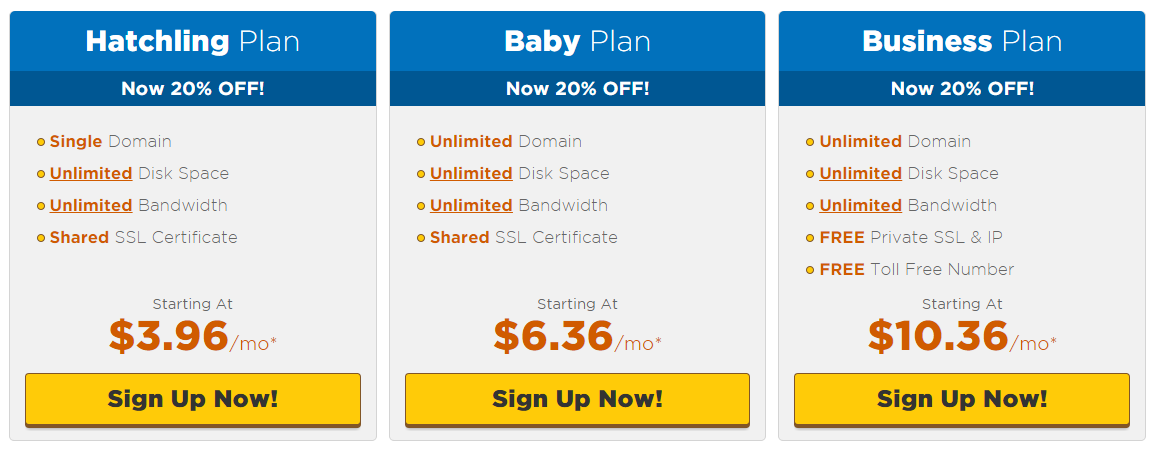Click the Business Plan header title
1157x455 pixels.
961,41
